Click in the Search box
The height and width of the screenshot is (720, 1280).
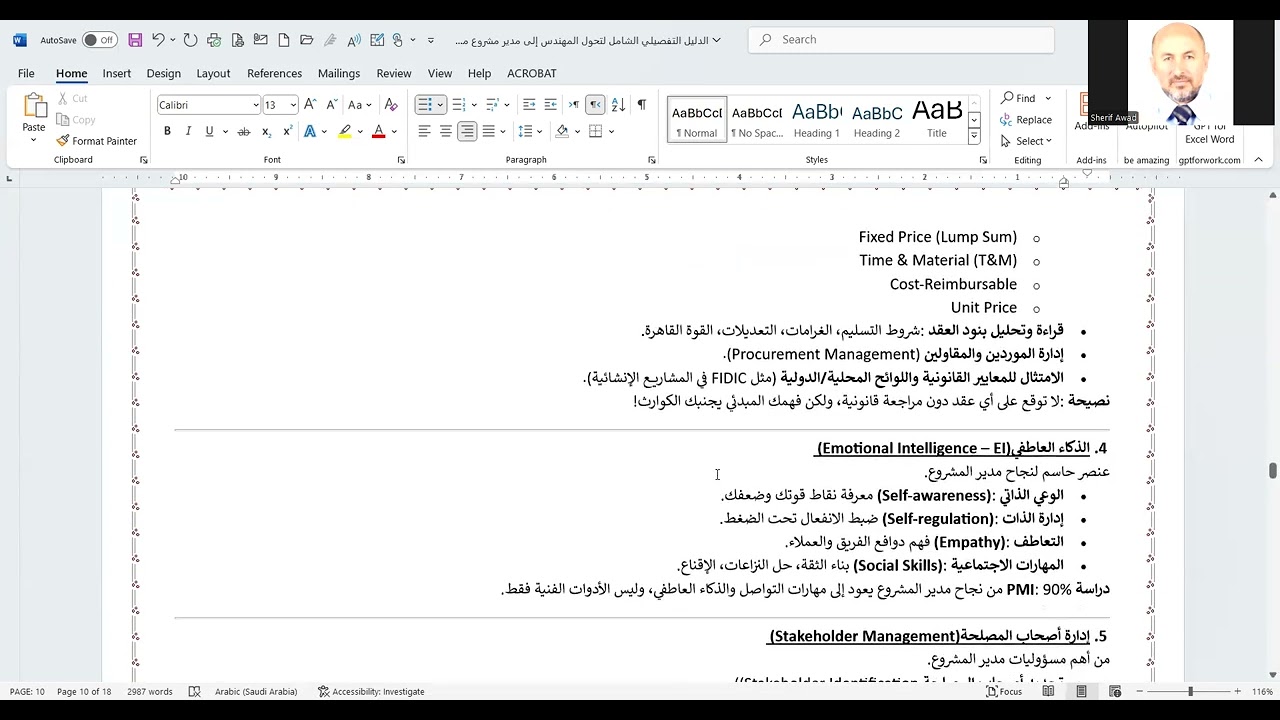pyautogui.click(x=901, y=40)
